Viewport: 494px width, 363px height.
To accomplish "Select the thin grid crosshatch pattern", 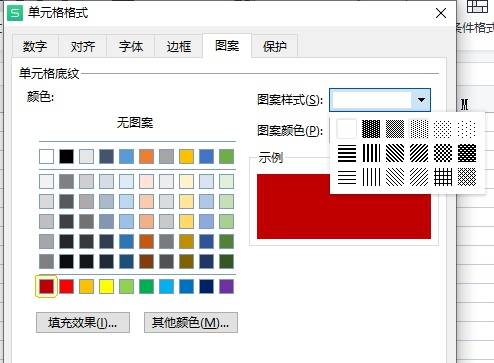I will tap(443, 177).
